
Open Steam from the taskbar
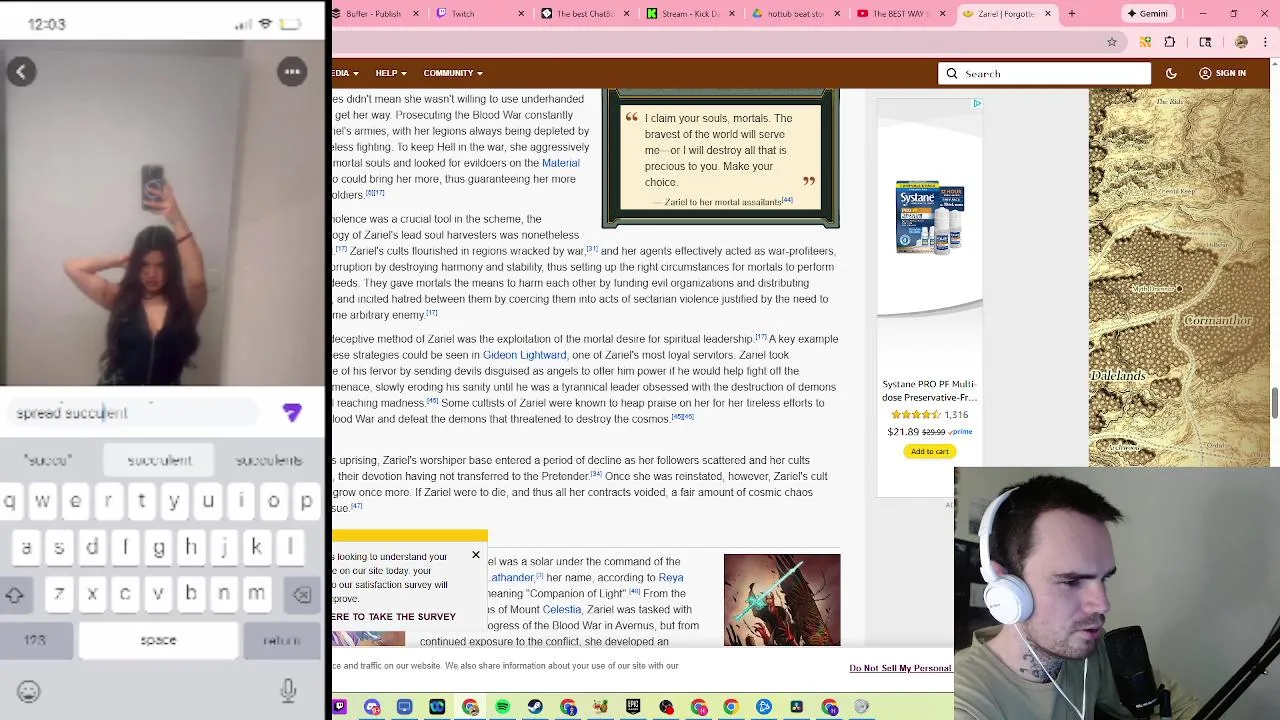(535, 707)
